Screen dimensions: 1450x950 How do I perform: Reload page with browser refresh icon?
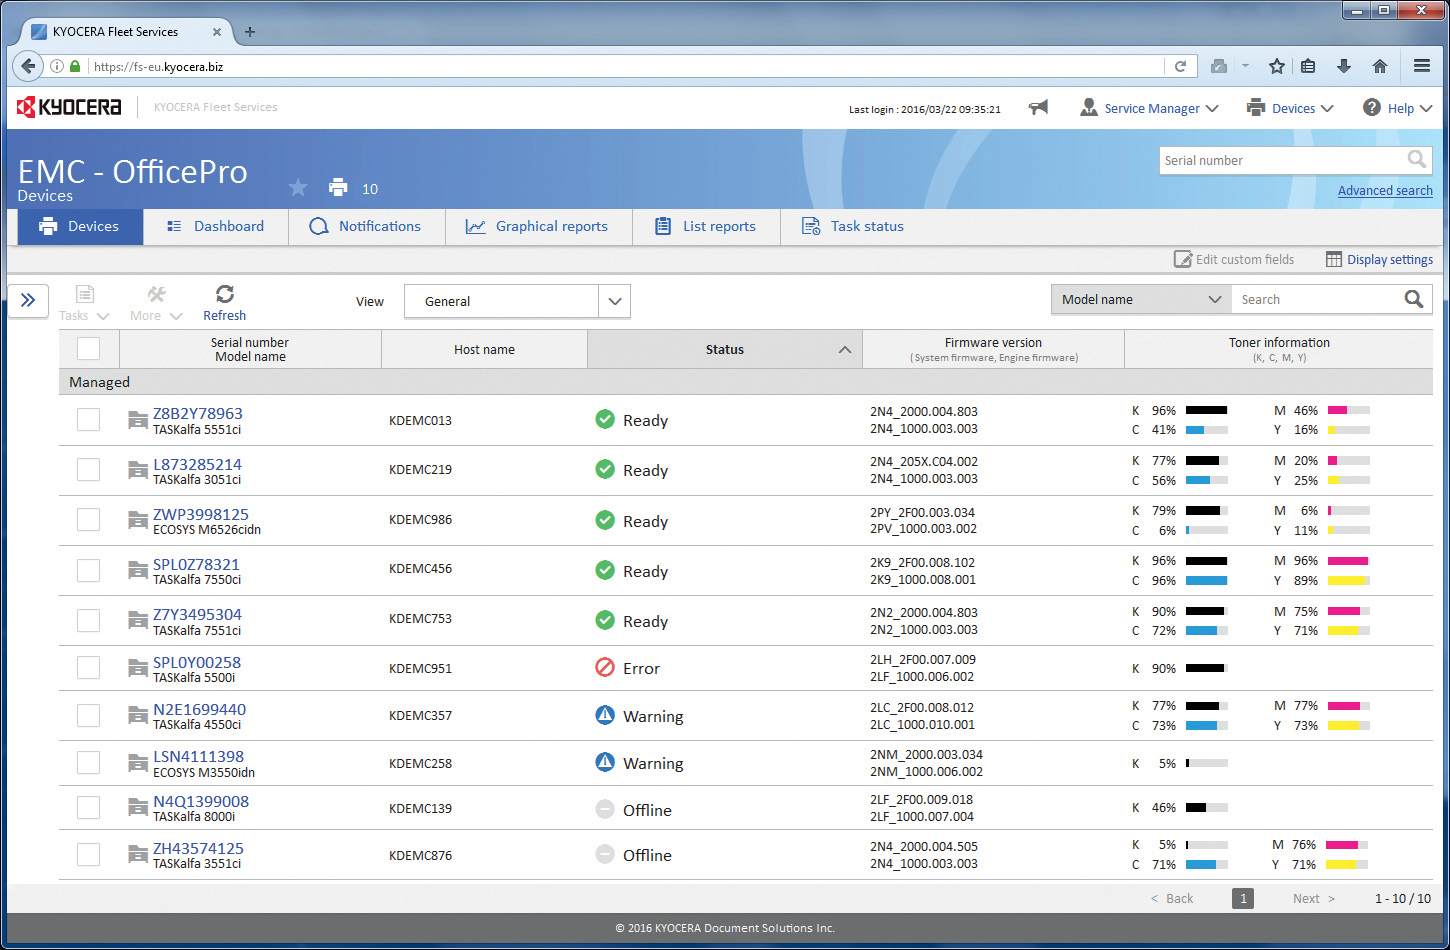point(1180,66)
